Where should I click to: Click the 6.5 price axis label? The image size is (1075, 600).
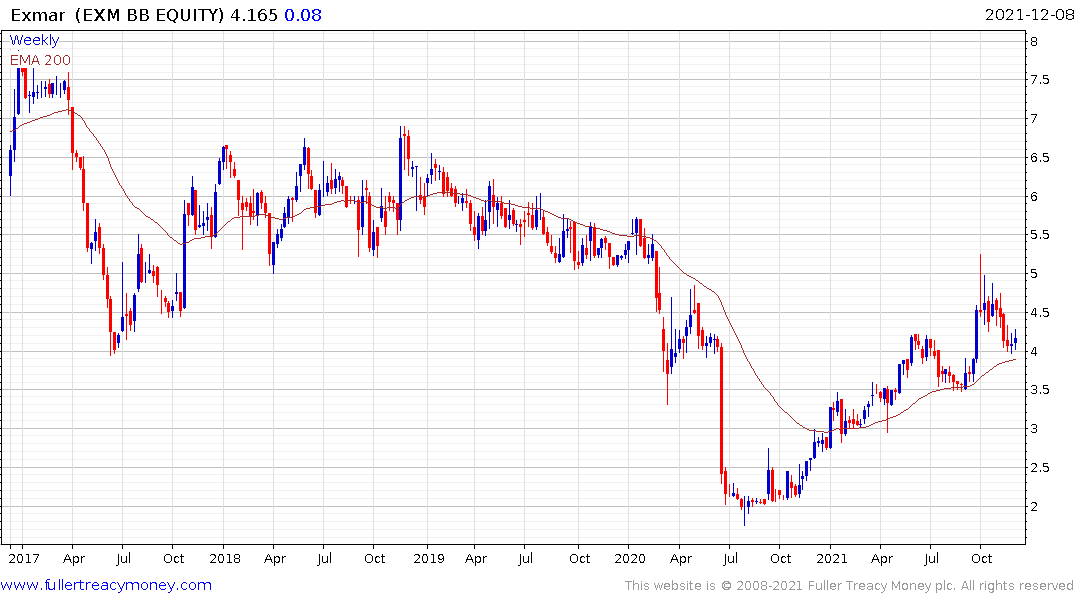1039,158
